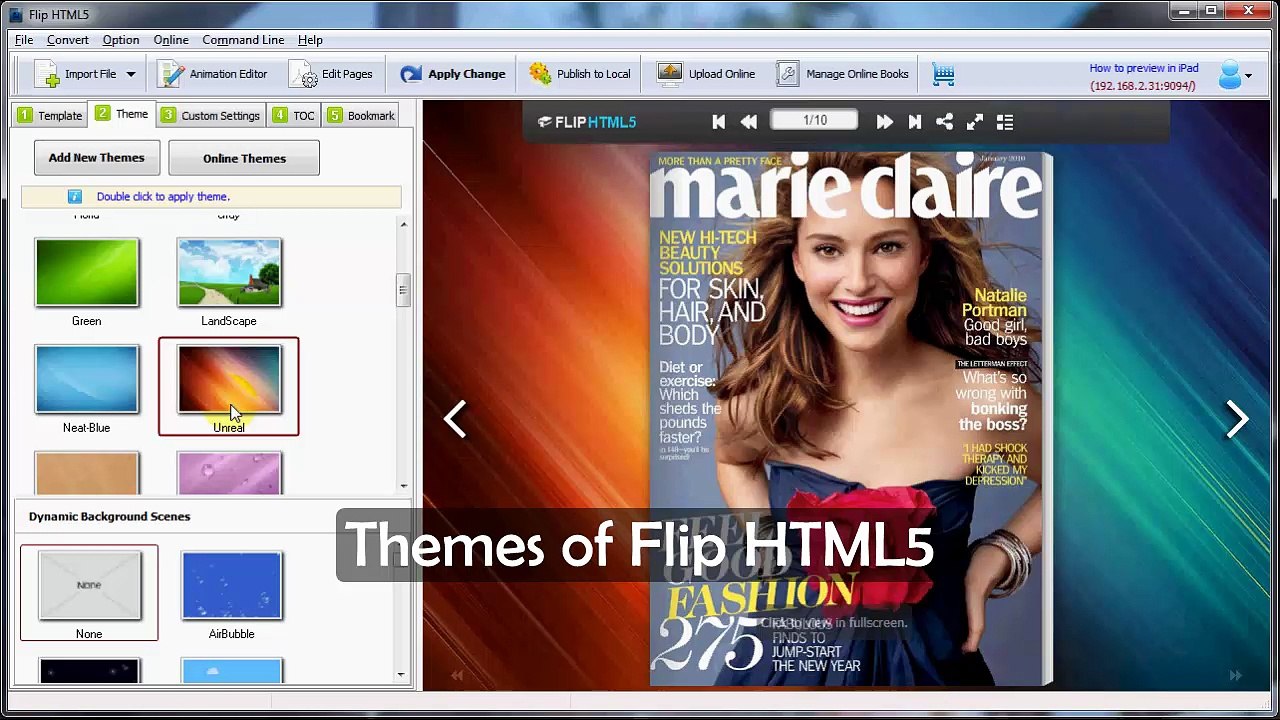Image resolution: width=1280 pixels, height=720 pixels.
Task: Select the Theme tab
Action: (122, 114)
